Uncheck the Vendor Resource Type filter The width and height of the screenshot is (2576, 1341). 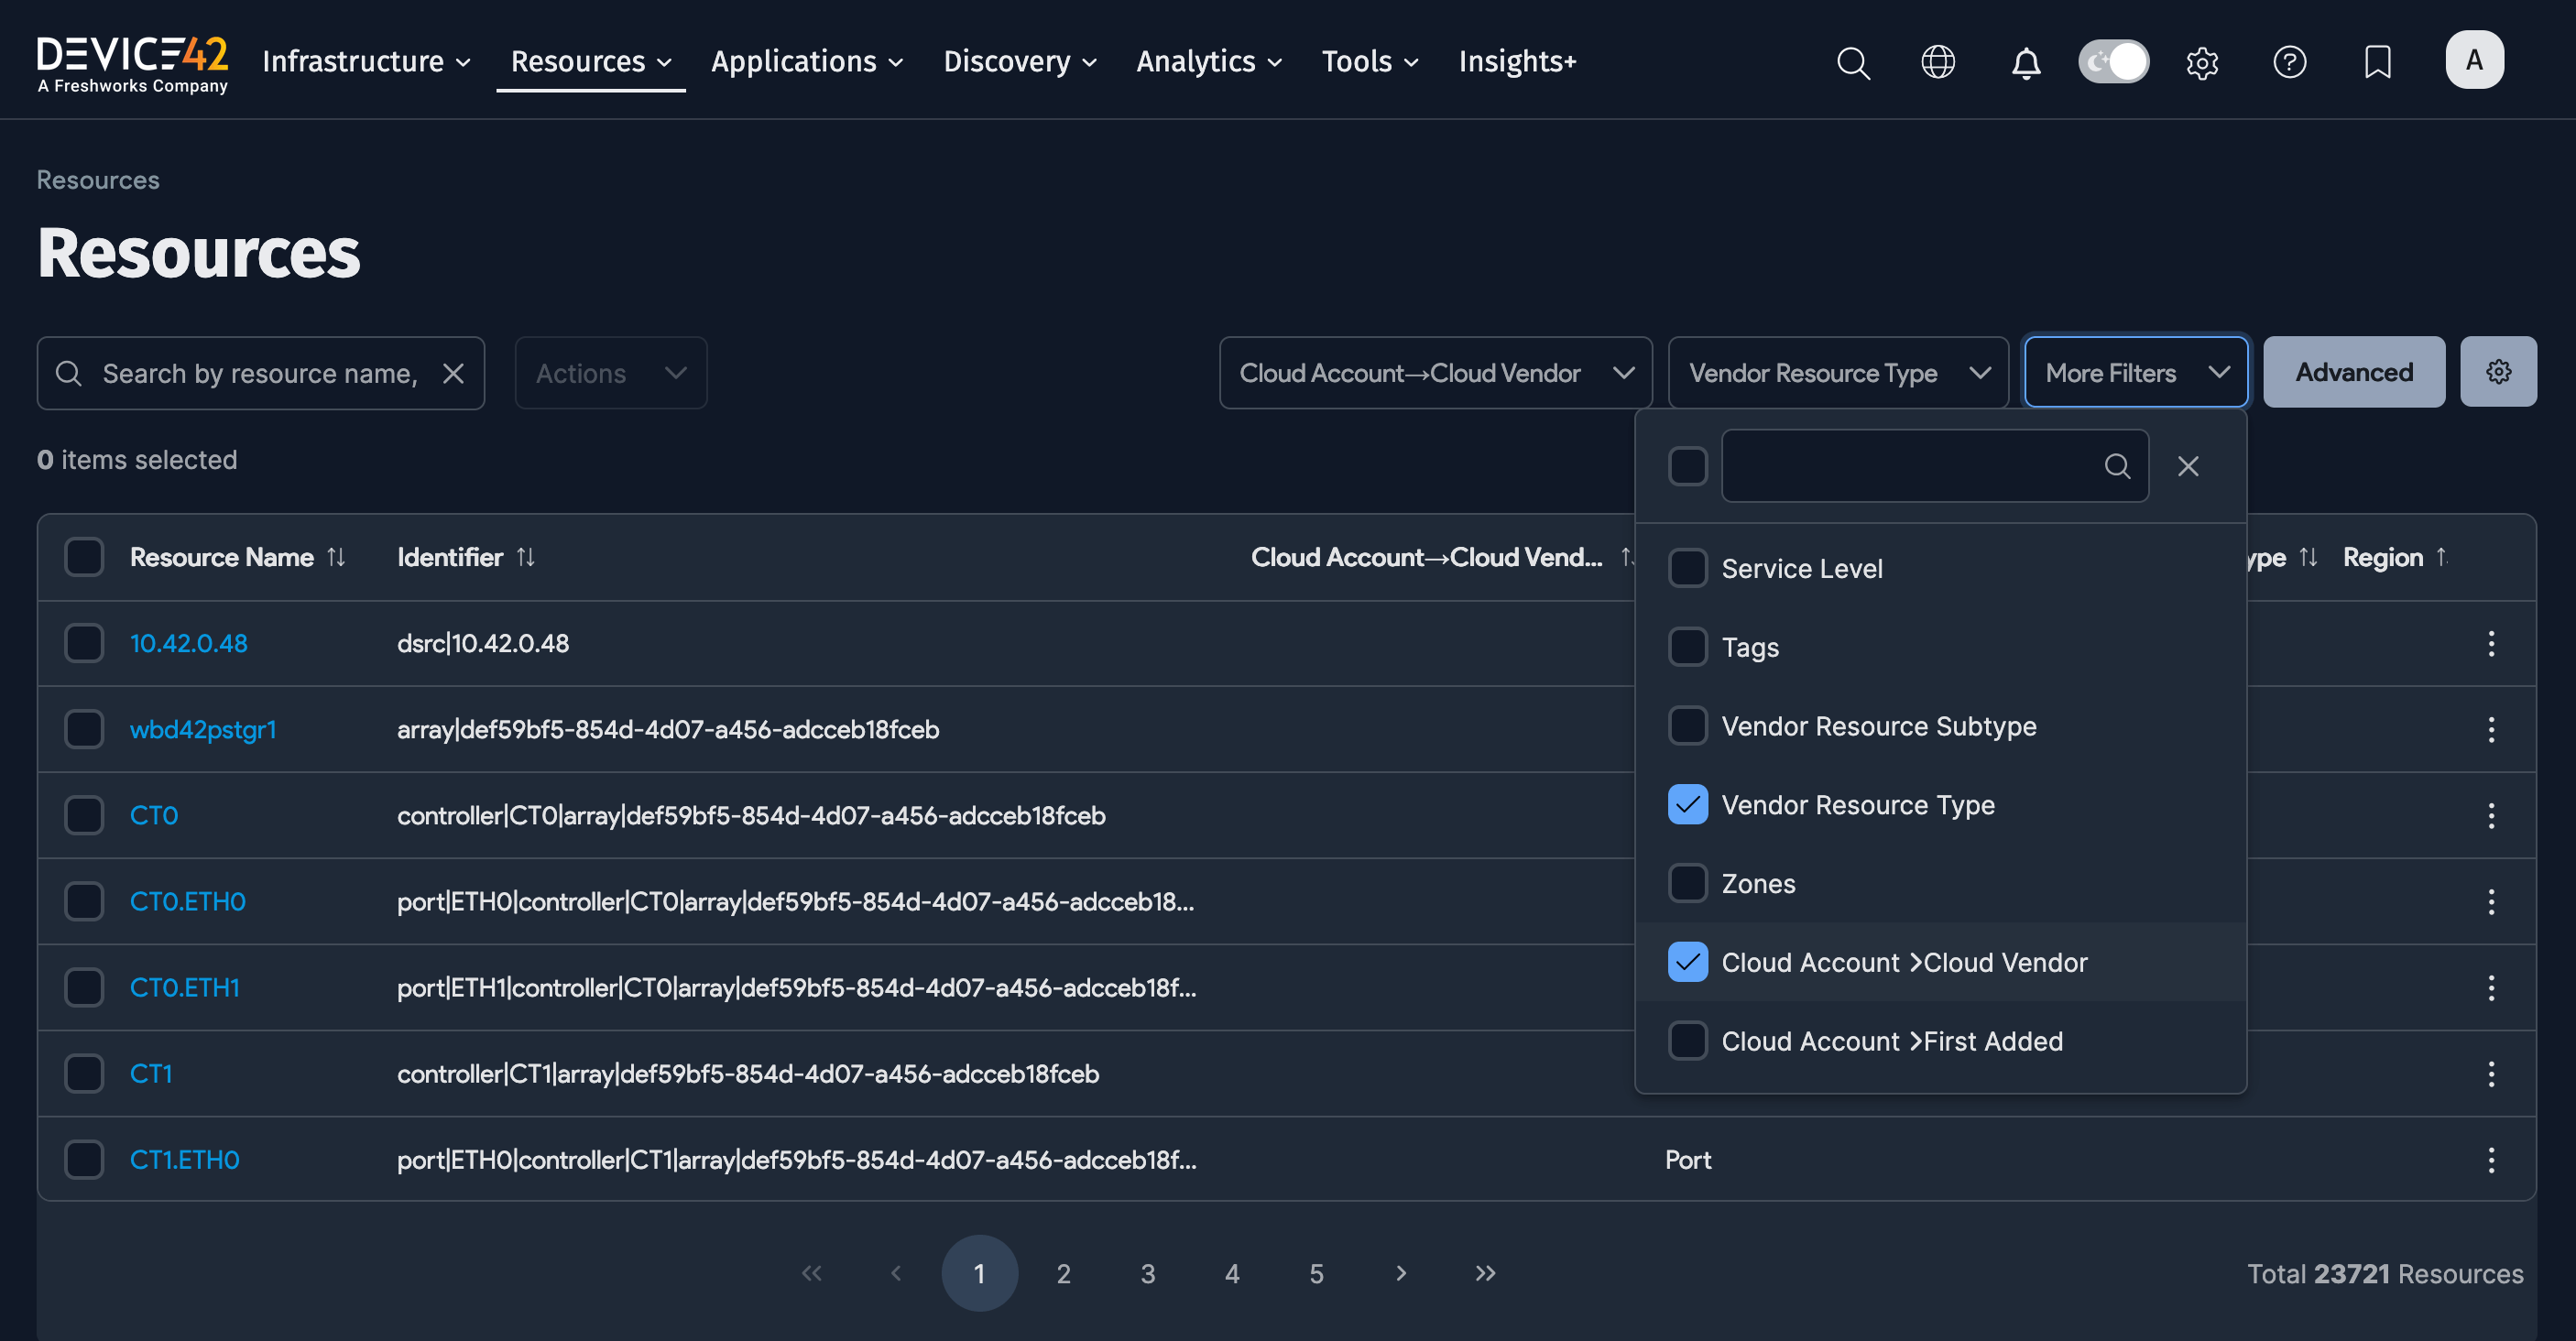coord(1688,805)
